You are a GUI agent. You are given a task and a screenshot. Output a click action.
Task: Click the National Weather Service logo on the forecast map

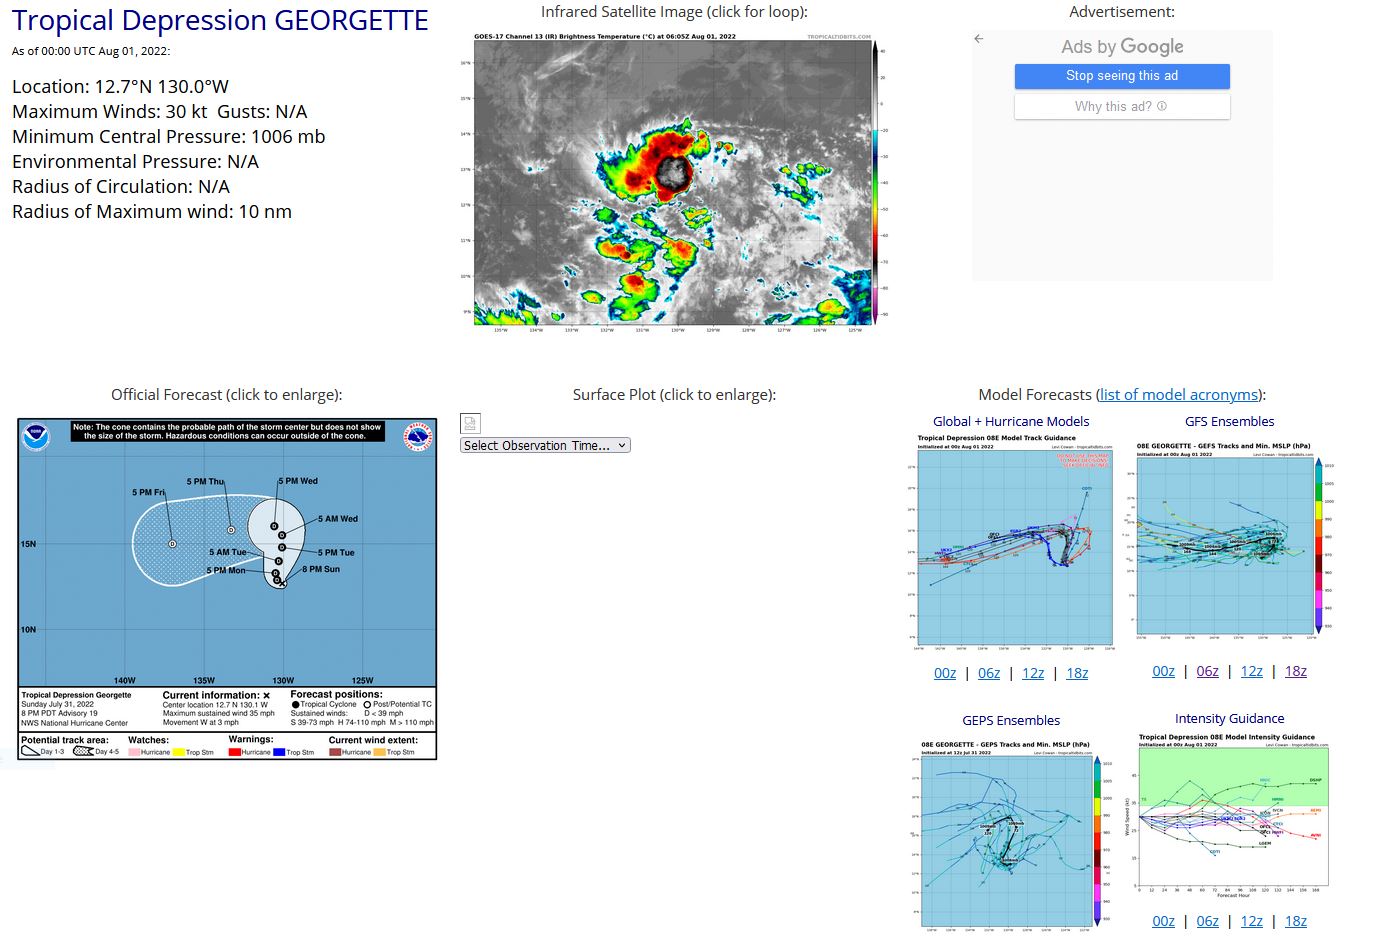coord(417,437)
